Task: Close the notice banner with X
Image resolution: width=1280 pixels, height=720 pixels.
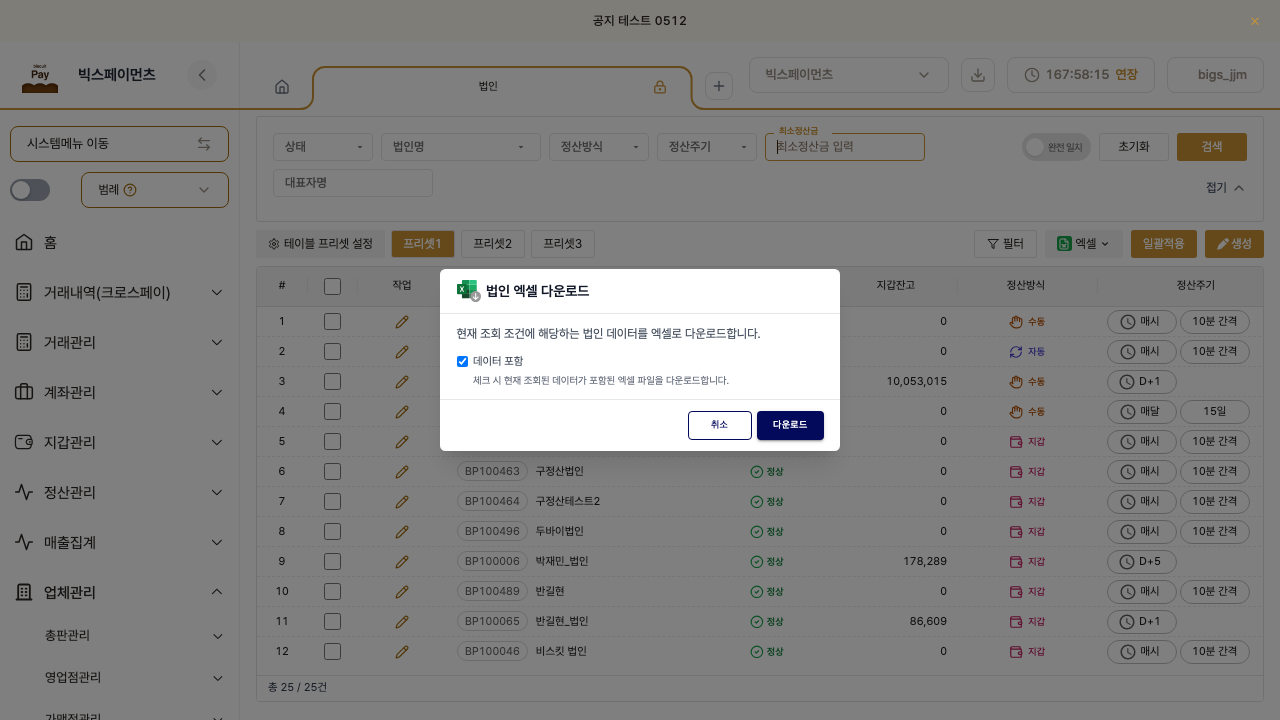Action: coord(1255,21)
